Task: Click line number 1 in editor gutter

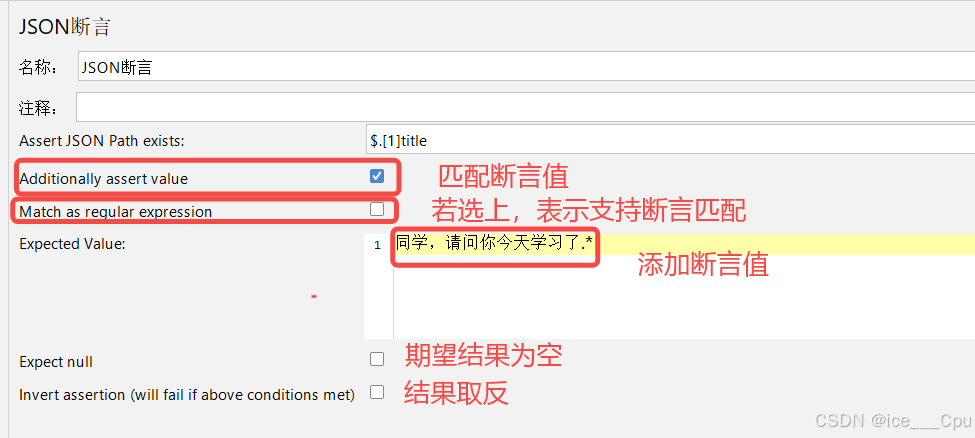Action: coord(377,245)
